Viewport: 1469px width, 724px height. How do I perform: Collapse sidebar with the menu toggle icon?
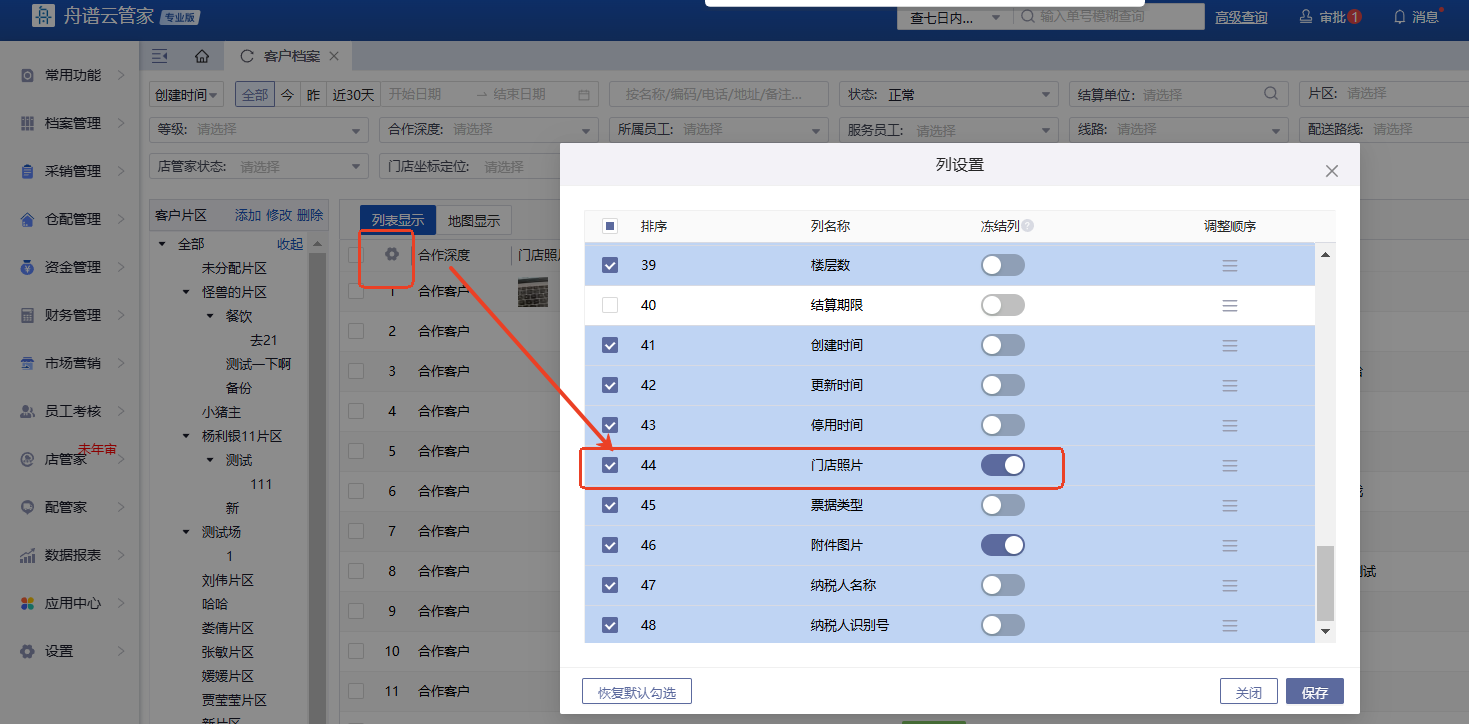pyautogui.click(x=160, y=56)
